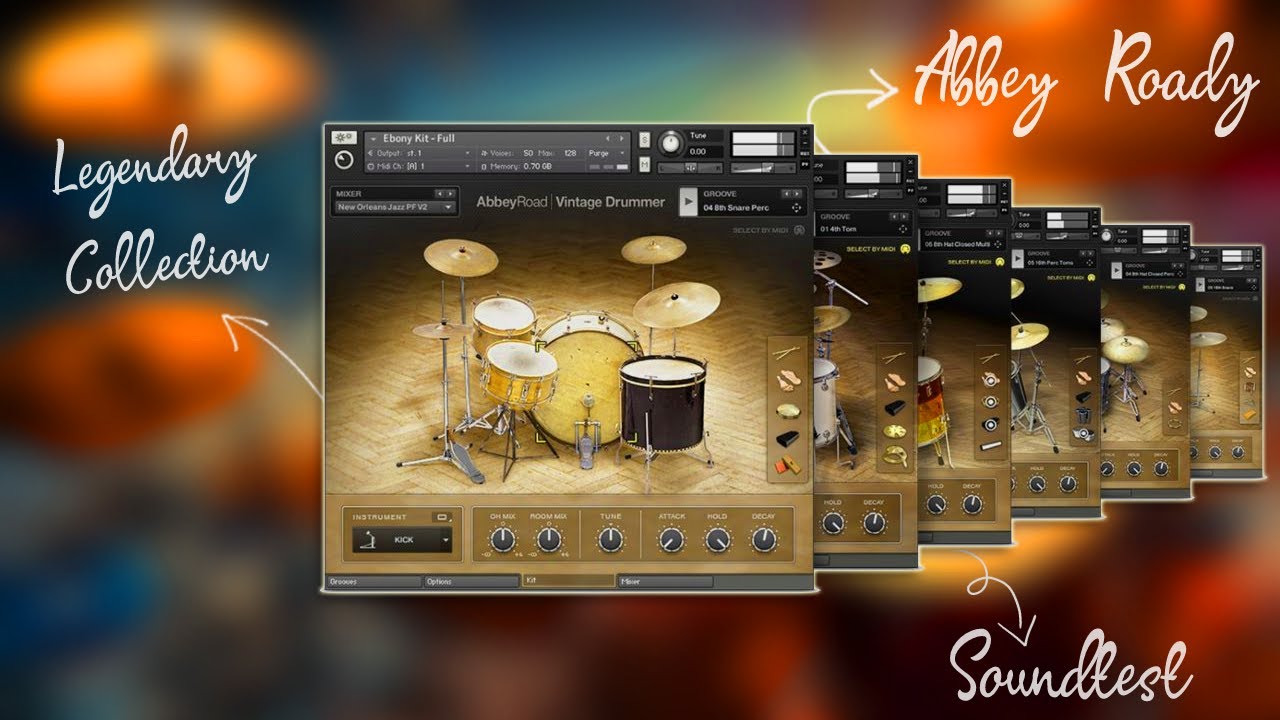Select sticks icon in the 06 8th Hat Closed Multi window

pos(990,357)
